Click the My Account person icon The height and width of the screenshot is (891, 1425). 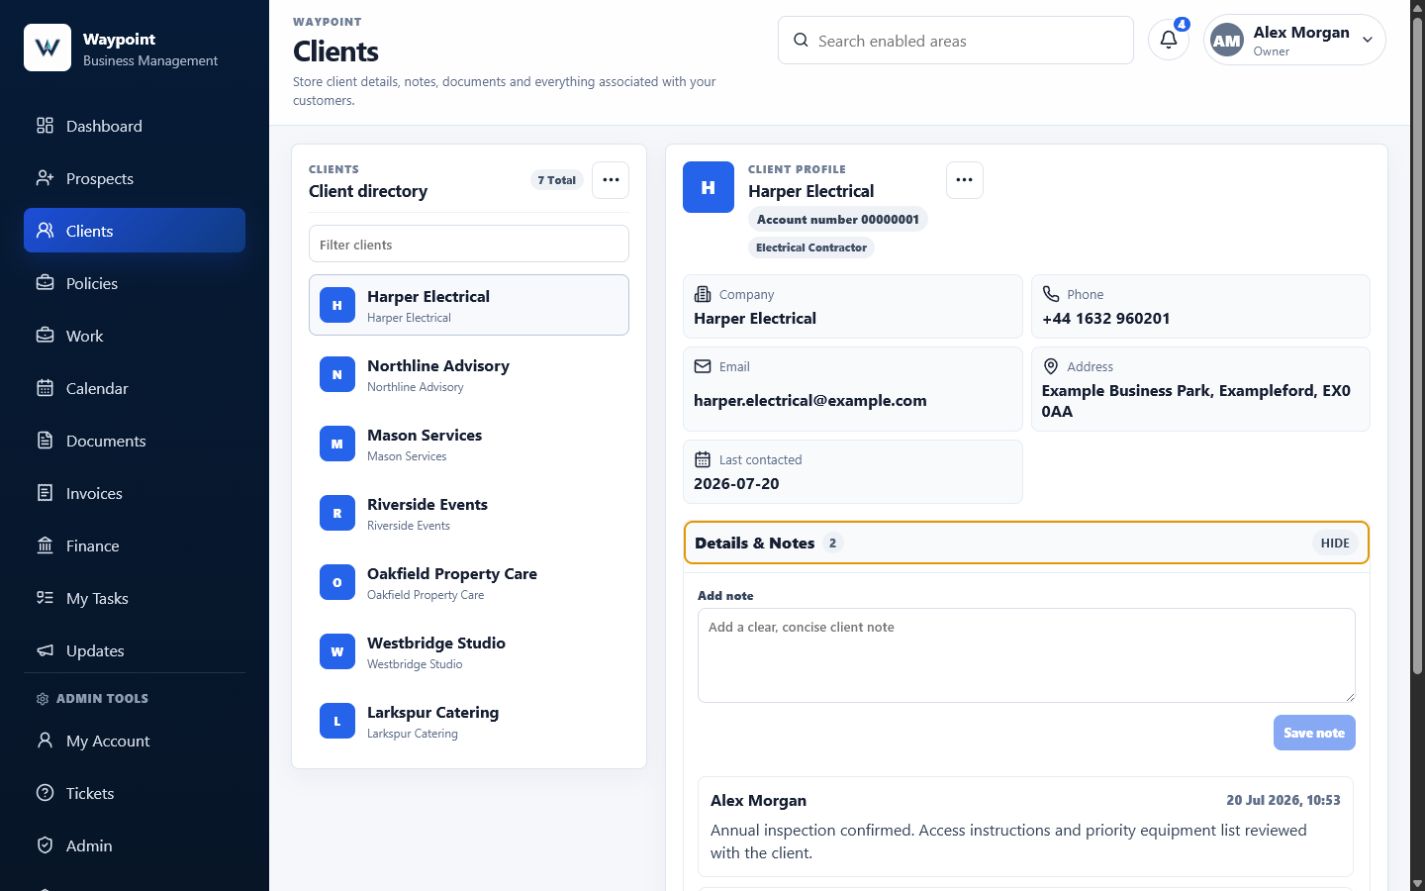(x=45, y=740)
